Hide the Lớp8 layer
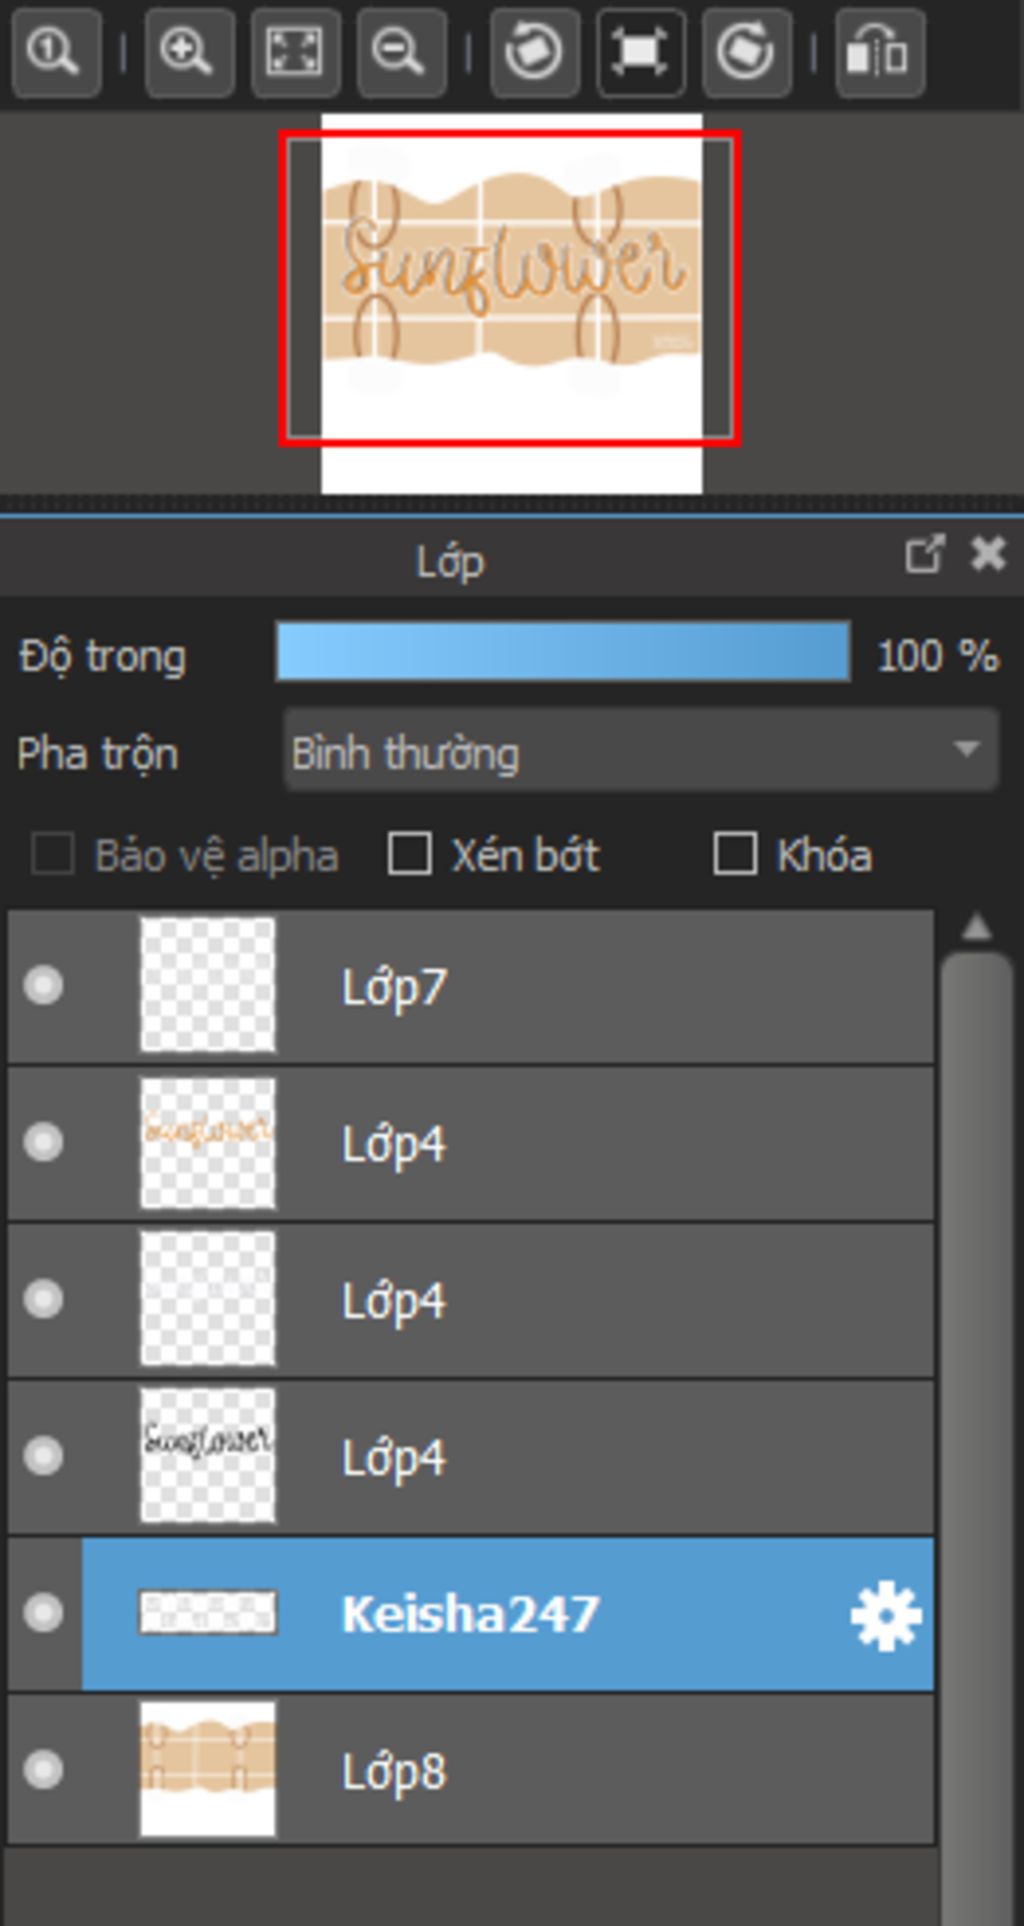 (43, 1769)
